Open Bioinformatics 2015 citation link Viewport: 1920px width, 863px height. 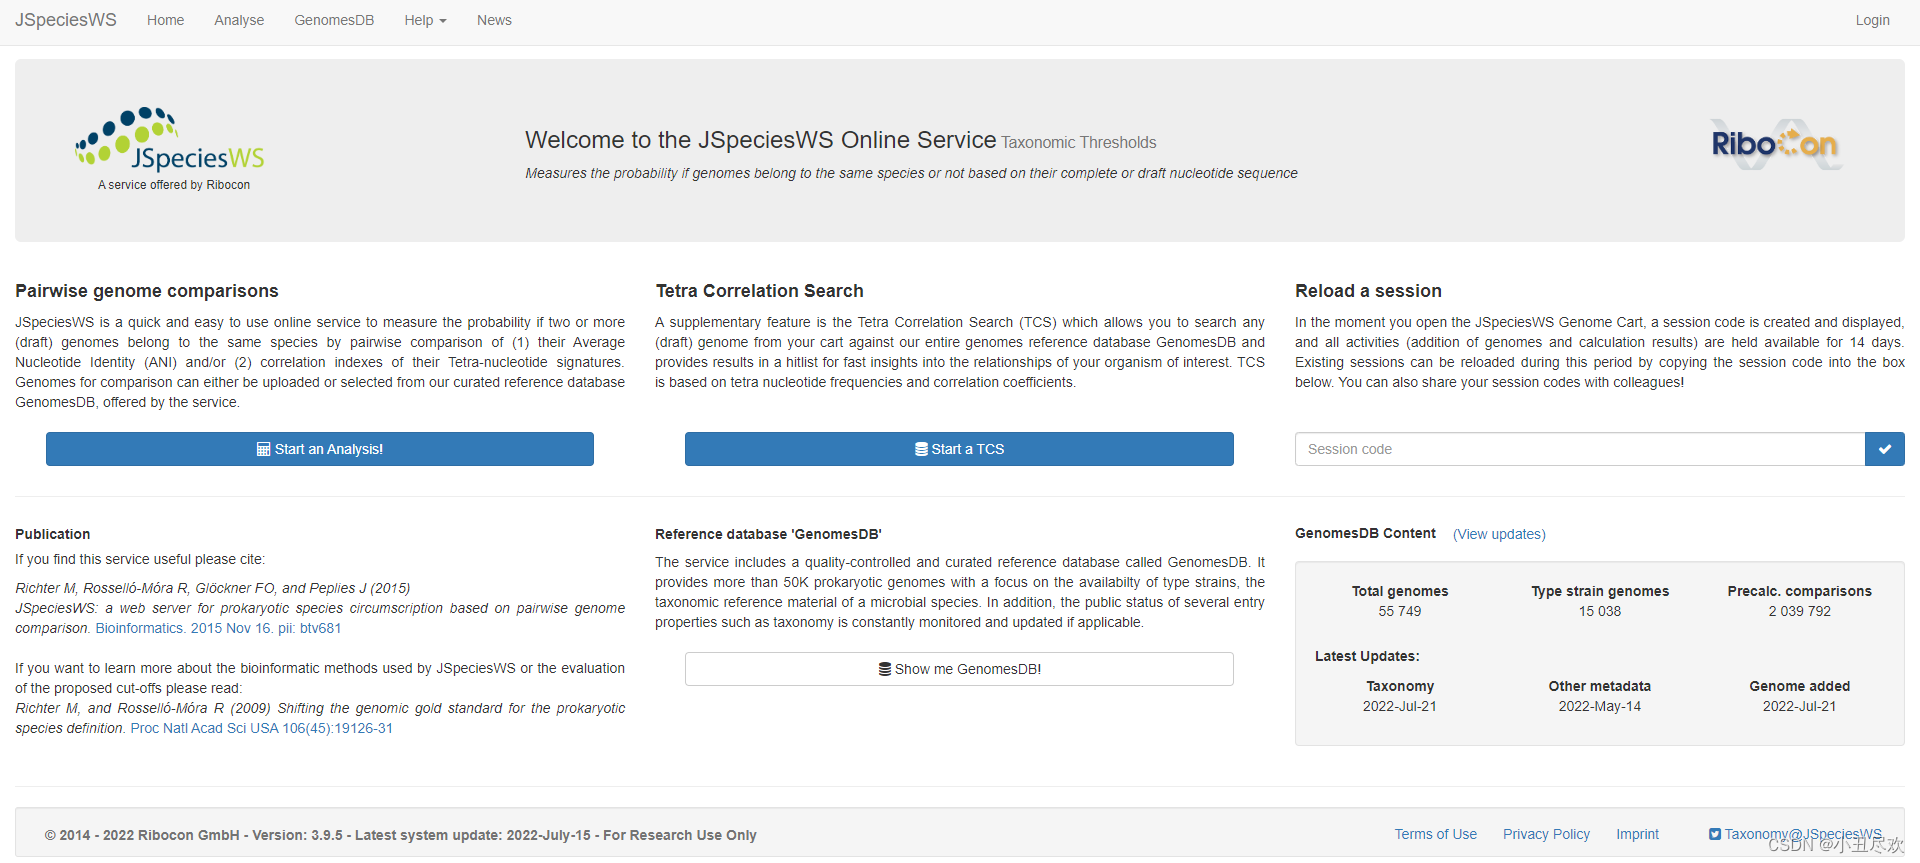(218, 628)
